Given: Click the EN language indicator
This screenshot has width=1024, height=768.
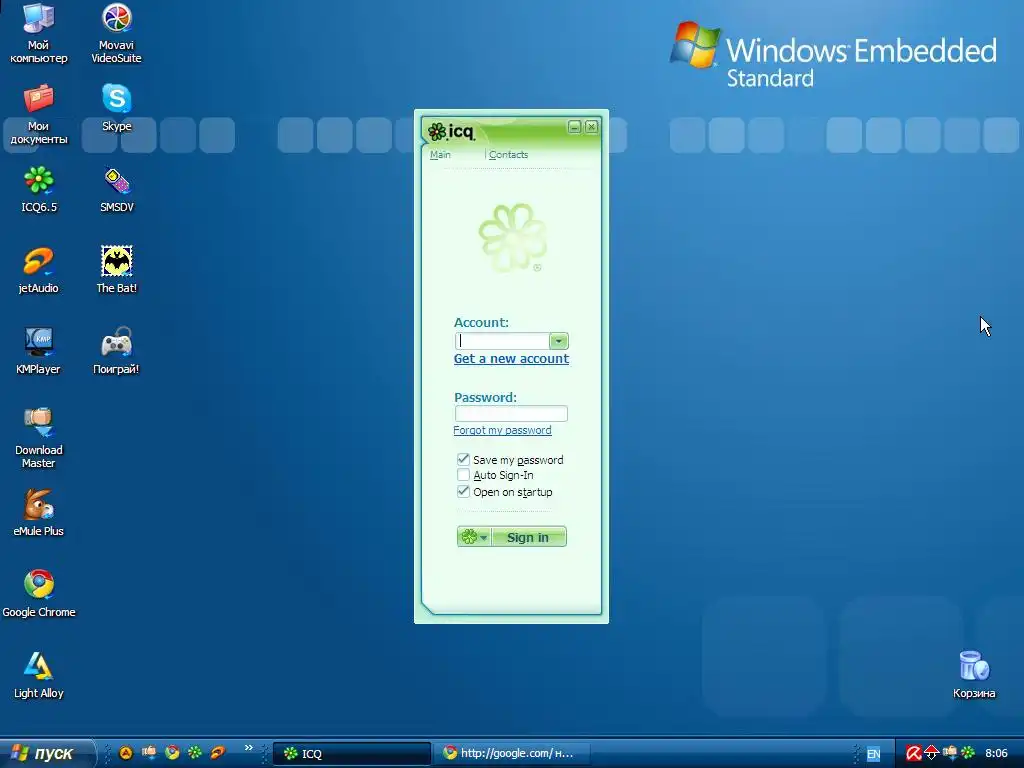Looking at the screenshot, I should (x=873, y=754).
